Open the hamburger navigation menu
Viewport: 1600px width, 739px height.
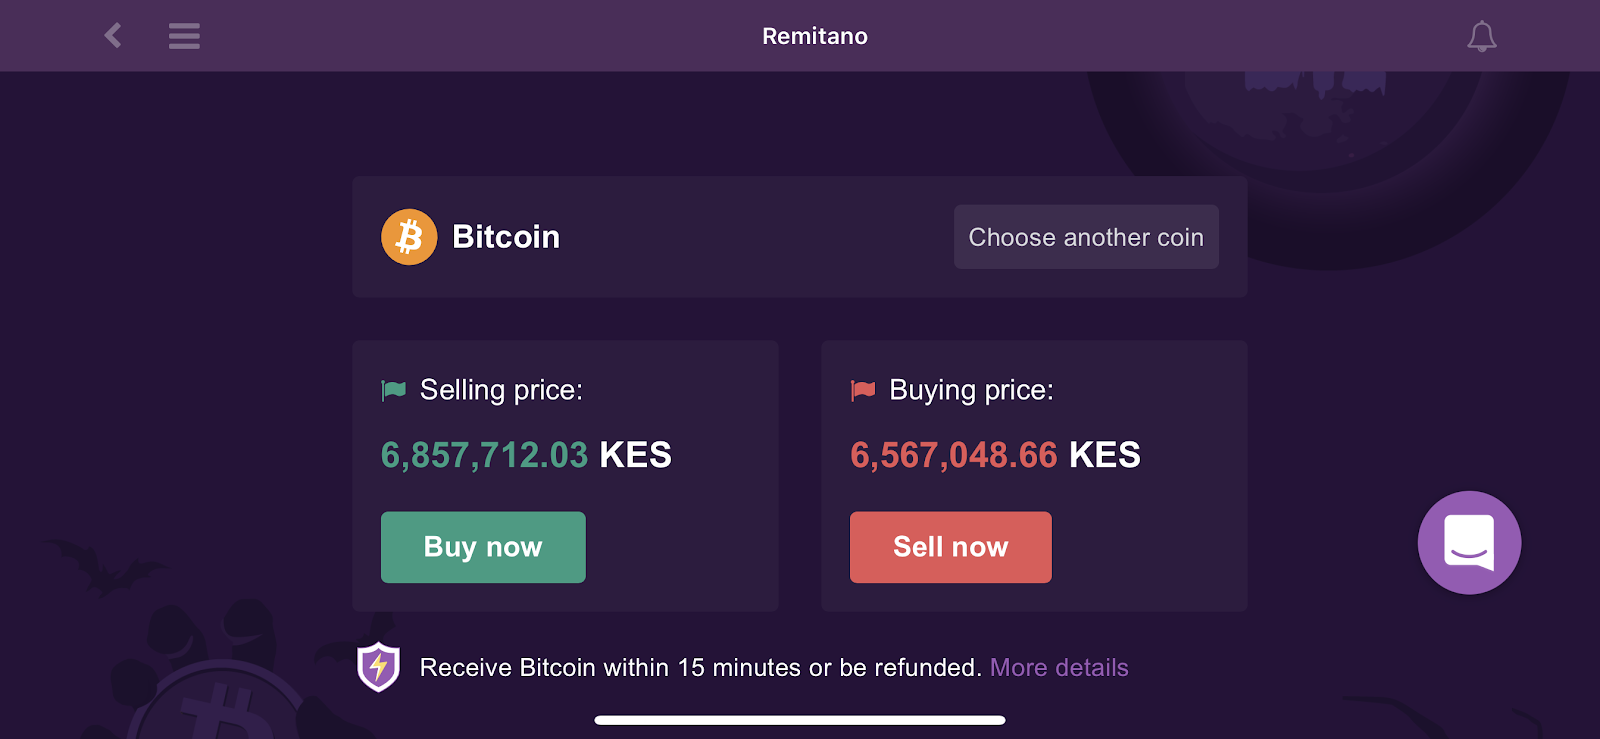(x=184, y=35)
